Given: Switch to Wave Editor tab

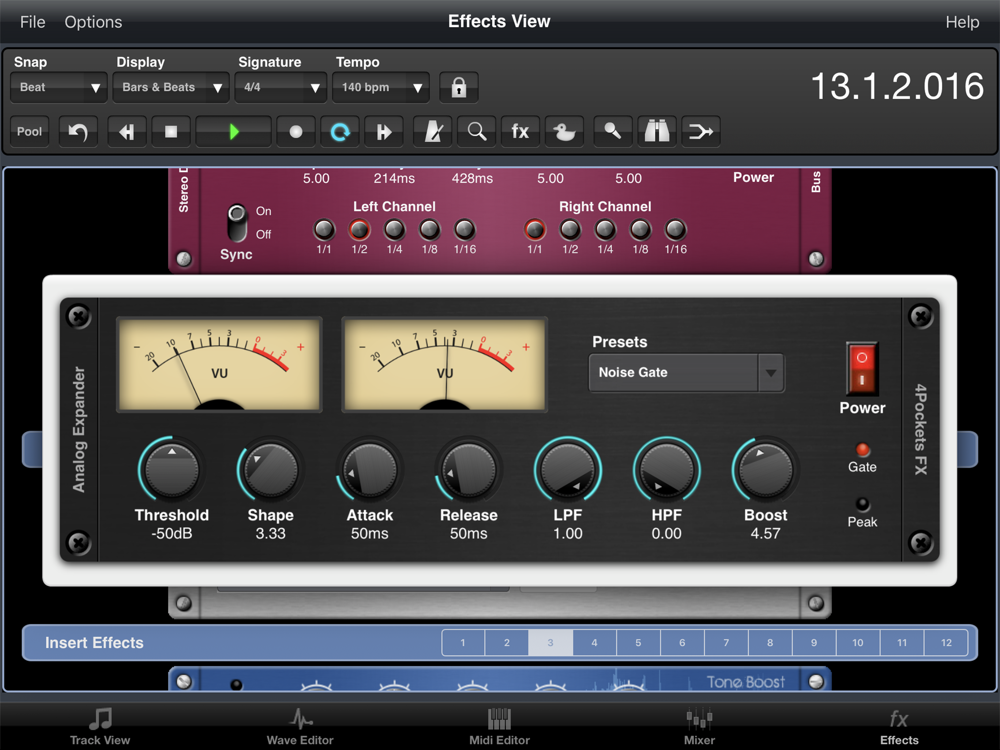Looking at the screenshot, I should (300, 727).
